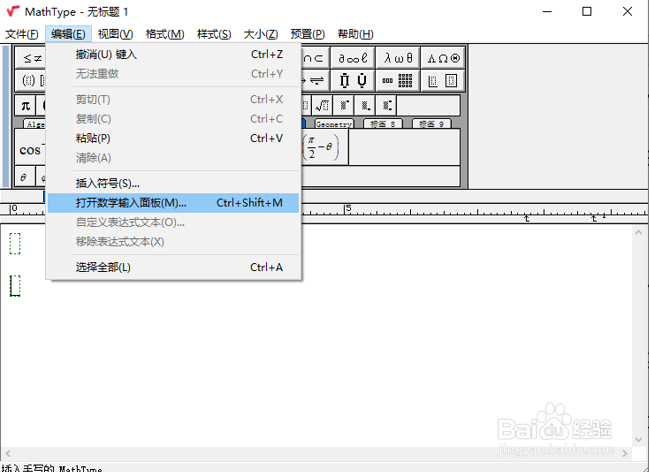Click the first empty equation slot
The image size is (649, 472).
15,243
